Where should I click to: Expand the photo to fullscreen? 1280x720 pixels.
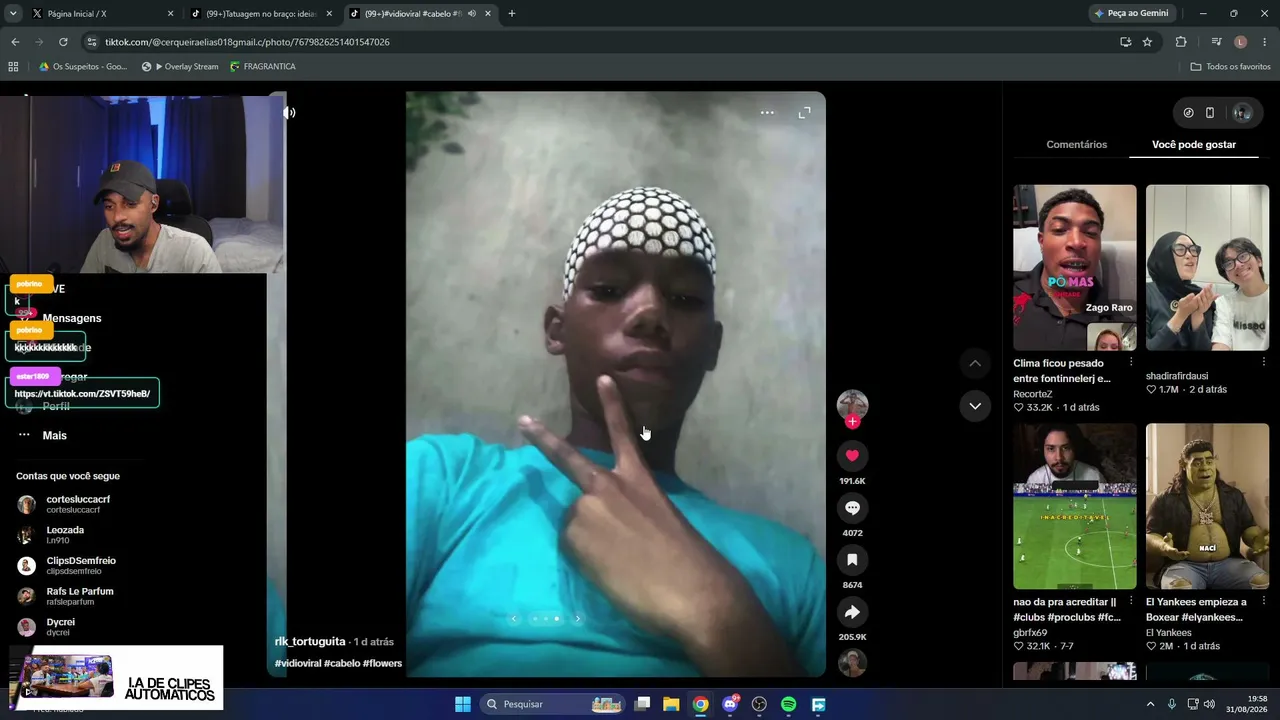point(804,113)
